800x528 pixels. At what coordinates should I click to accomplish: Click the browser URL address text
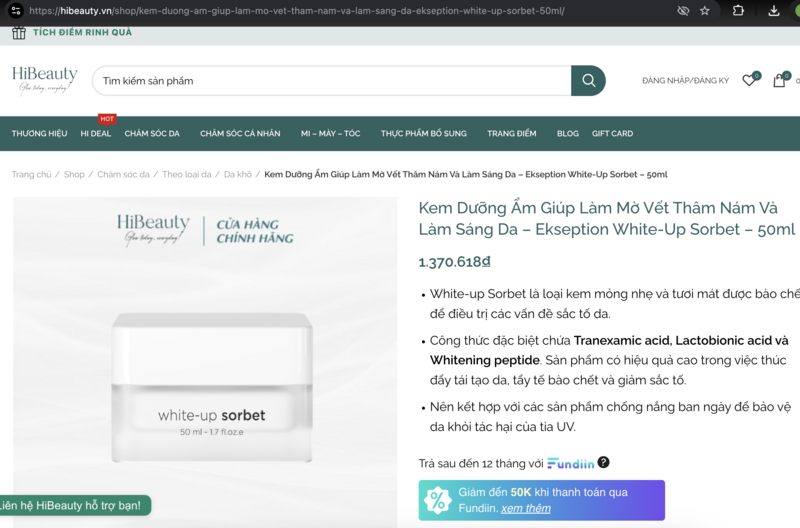(297, 11)
